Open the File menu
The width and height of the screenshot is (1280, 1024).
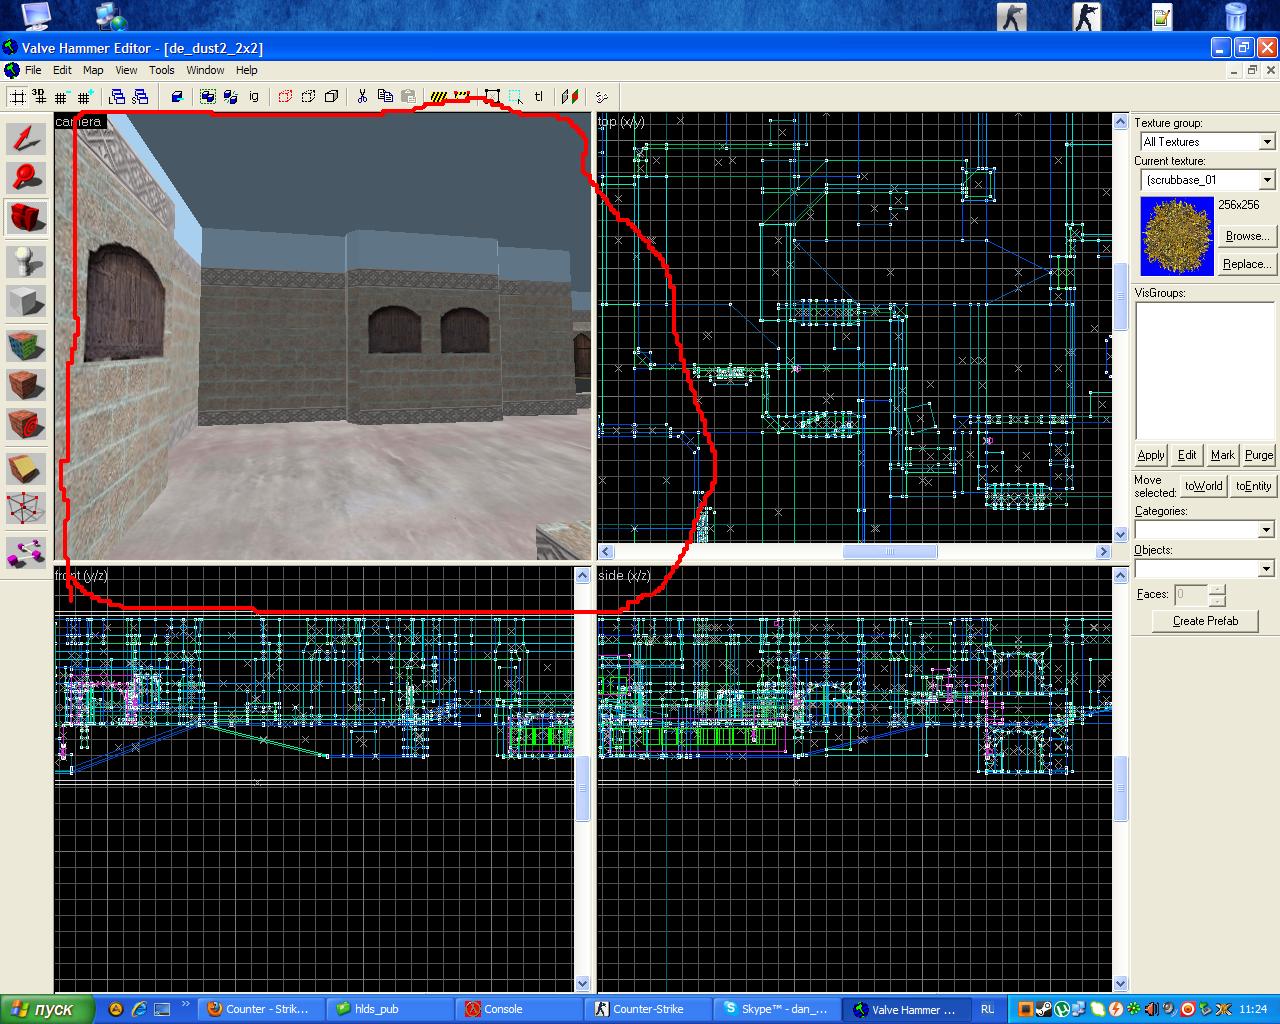click(x=33, y=70)
